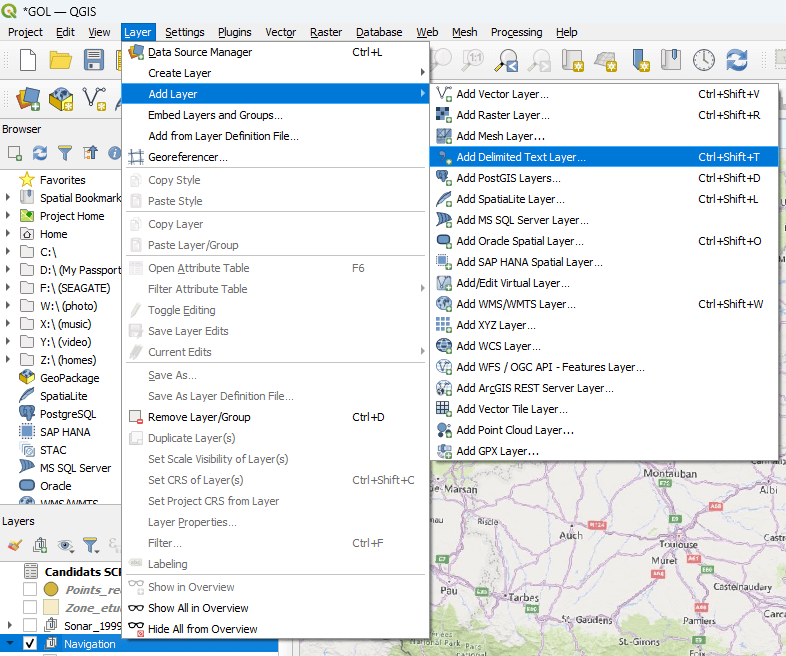Check the Sonar_1999 layer checkbox
The image size is (786, 656).
pos(30,625)
